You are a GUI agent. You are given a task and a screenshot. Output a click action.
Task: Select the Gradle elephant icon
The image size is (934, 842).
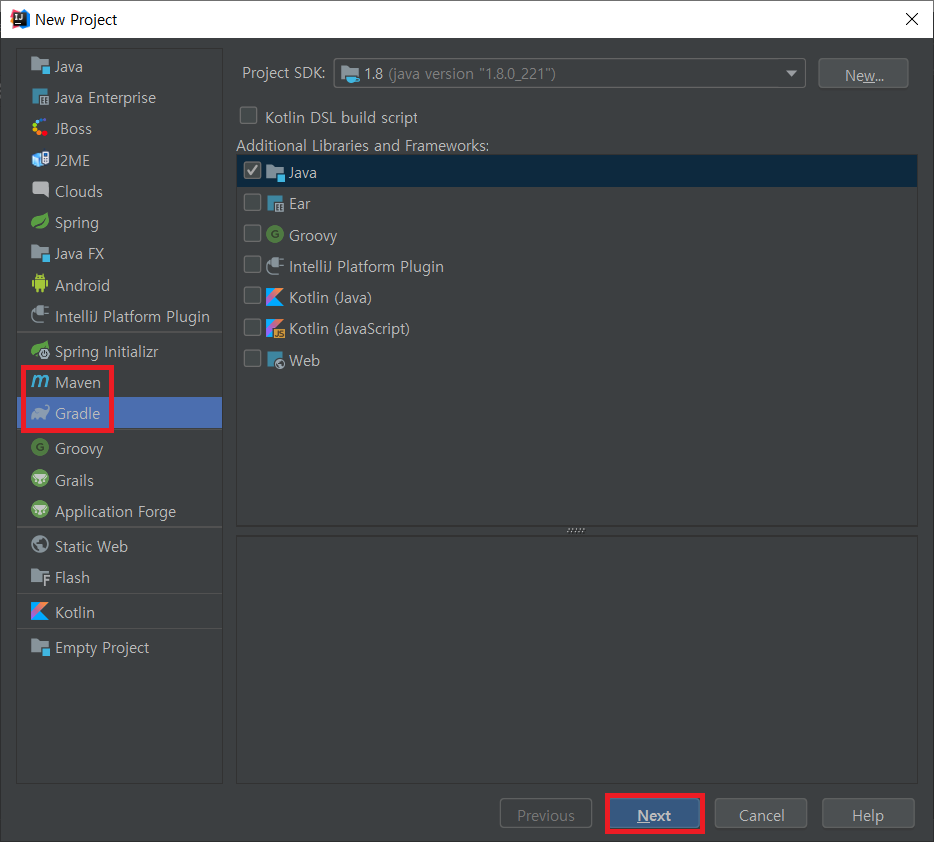point(40,413)
